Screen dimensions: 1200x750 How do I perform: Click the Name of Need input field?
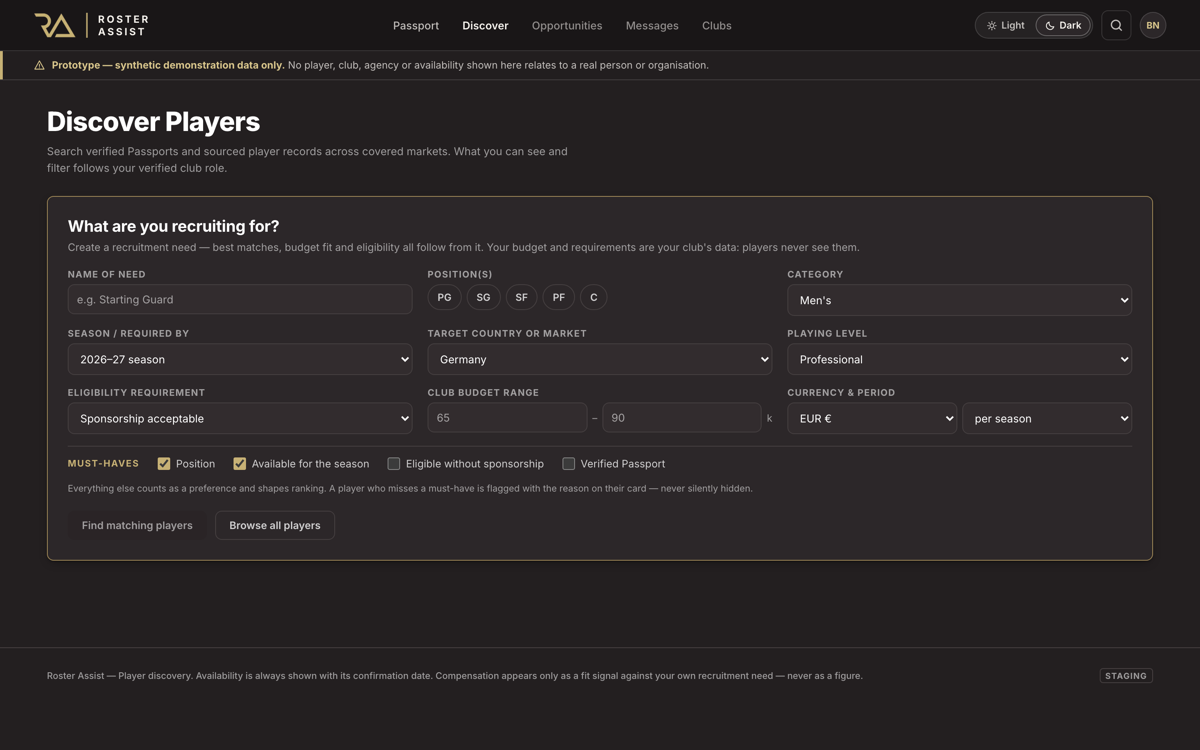click(x=240, y=299)
